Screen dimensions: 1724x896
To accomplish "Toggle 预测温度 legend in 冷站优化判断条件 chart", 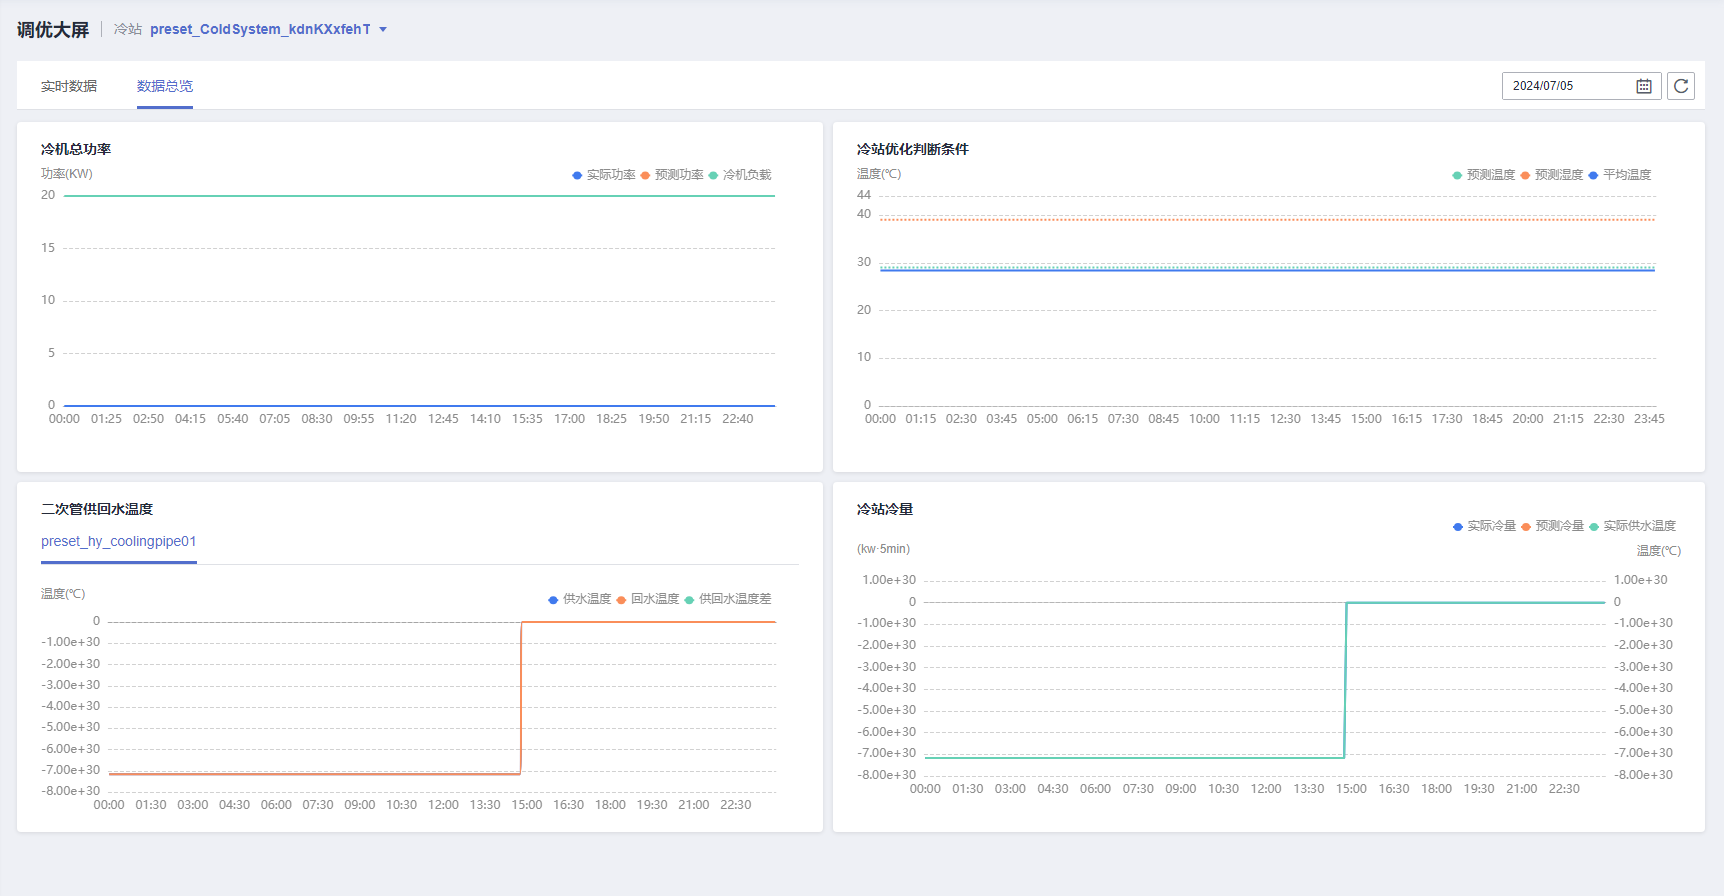I will click(1484, 175).
